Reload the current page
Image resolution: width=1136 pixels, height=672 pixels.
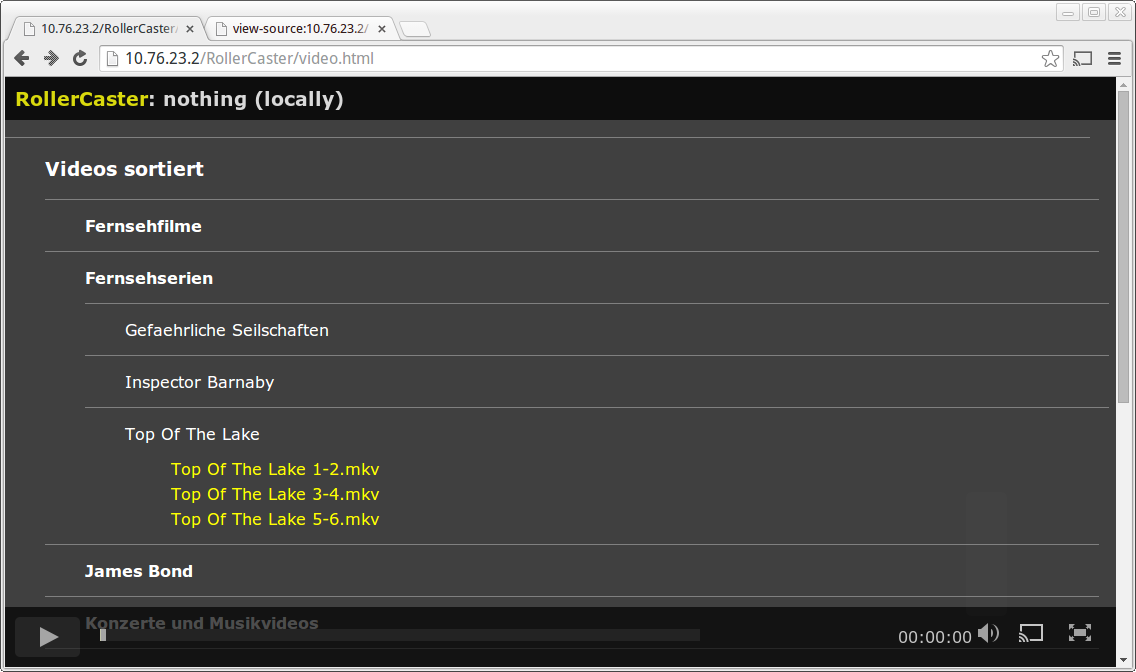[80, 59]
